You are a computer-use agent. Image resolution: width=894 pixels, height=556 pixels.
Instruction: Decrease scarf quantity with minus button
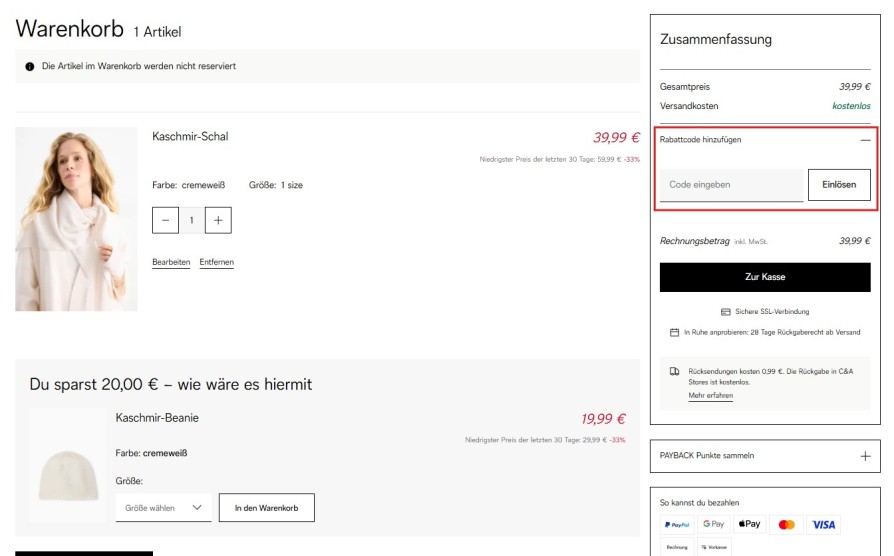pyautogui.click(x=166, y=220)
